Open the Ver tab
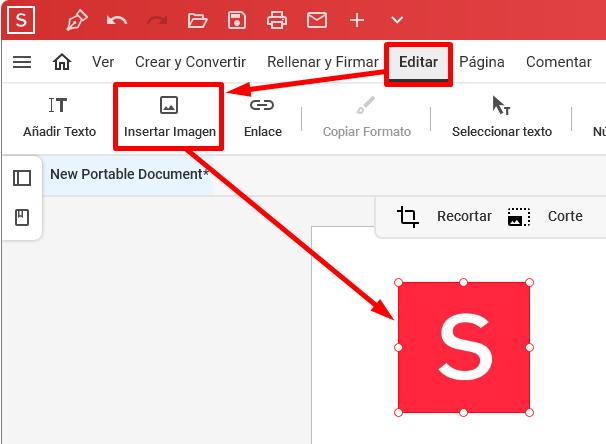 (103, 62)
